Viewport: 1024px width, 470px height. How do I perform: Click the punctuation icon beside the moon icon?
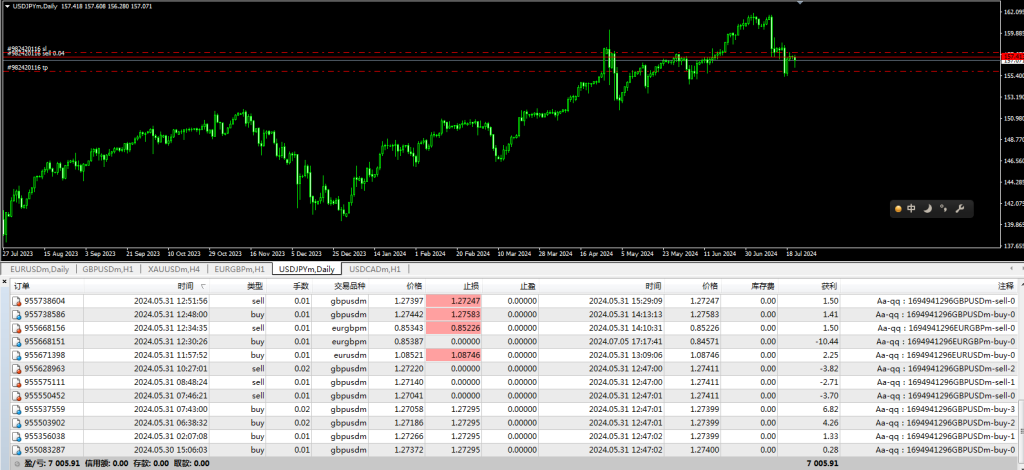(x=943, y=208)
